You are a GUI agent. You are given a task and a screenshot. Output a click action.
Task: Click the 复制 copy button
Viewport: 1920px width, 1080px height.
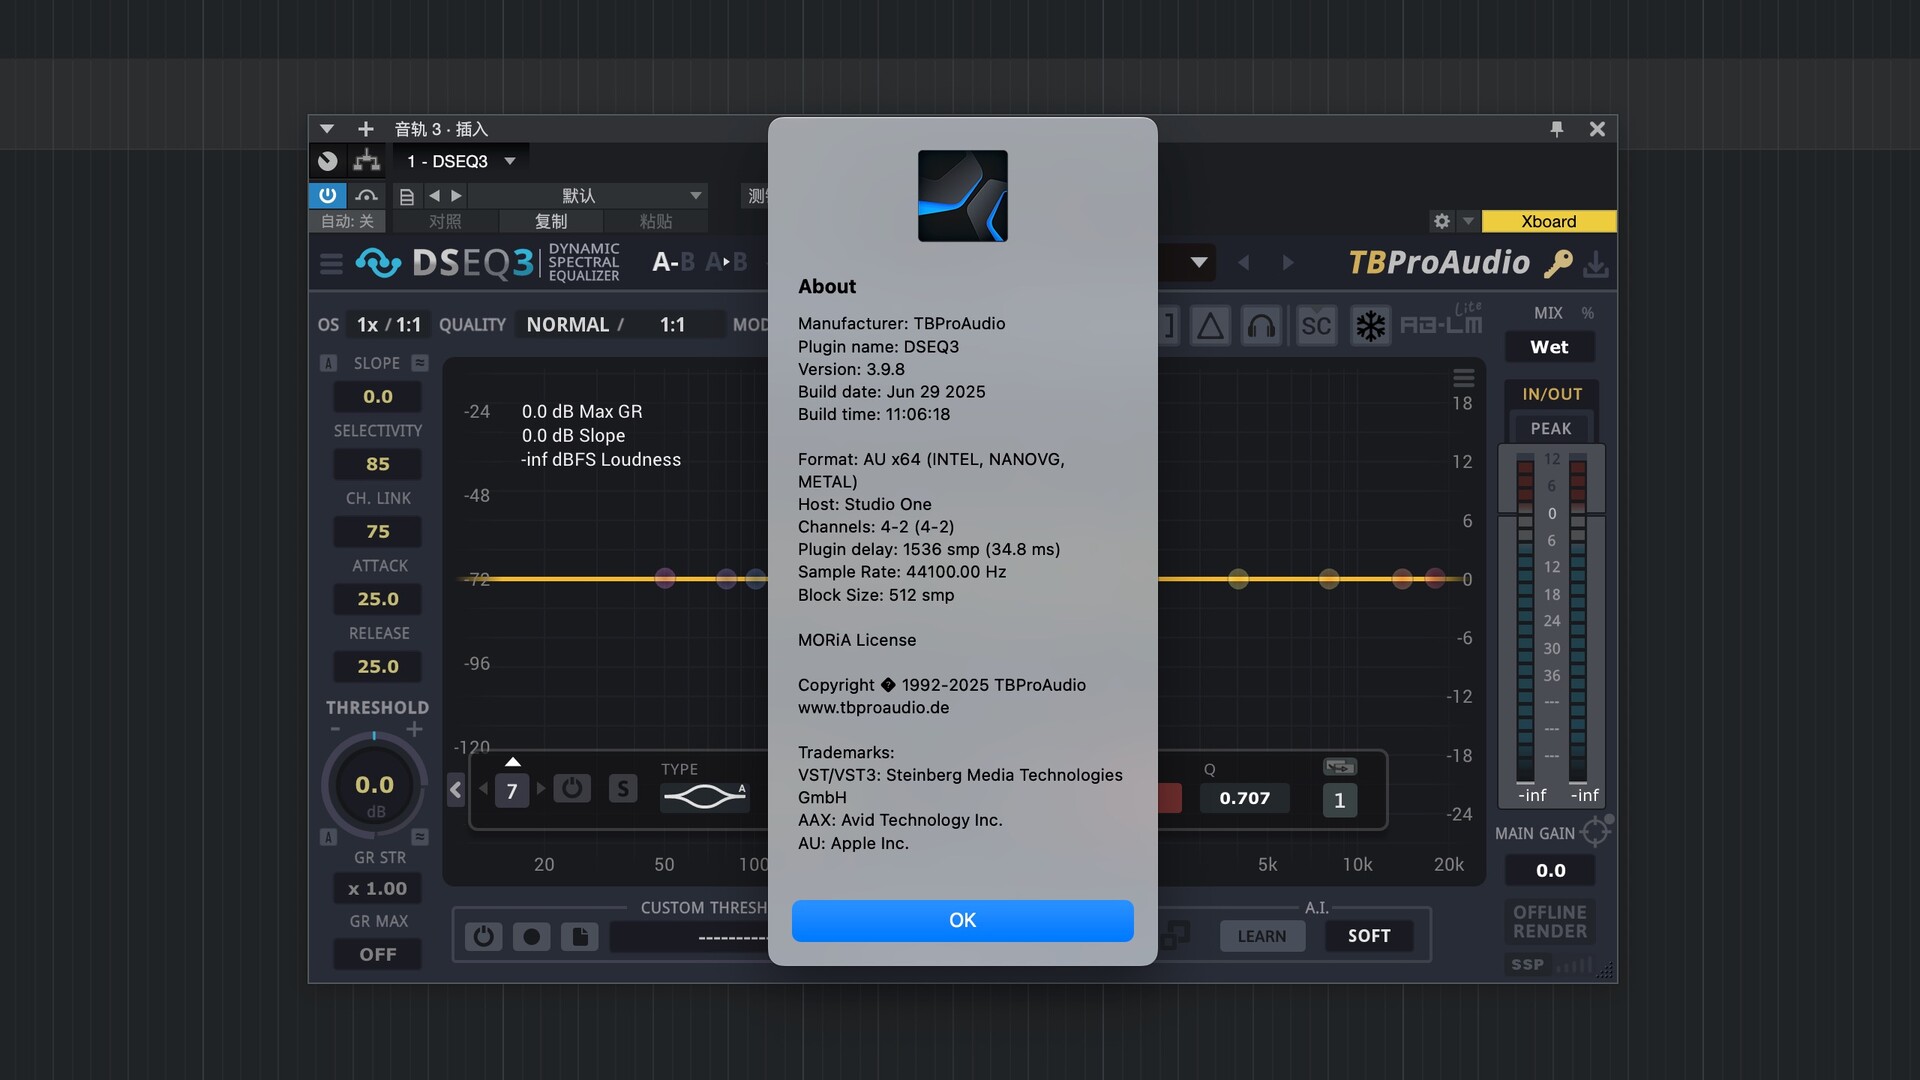[x=551, y=222]
